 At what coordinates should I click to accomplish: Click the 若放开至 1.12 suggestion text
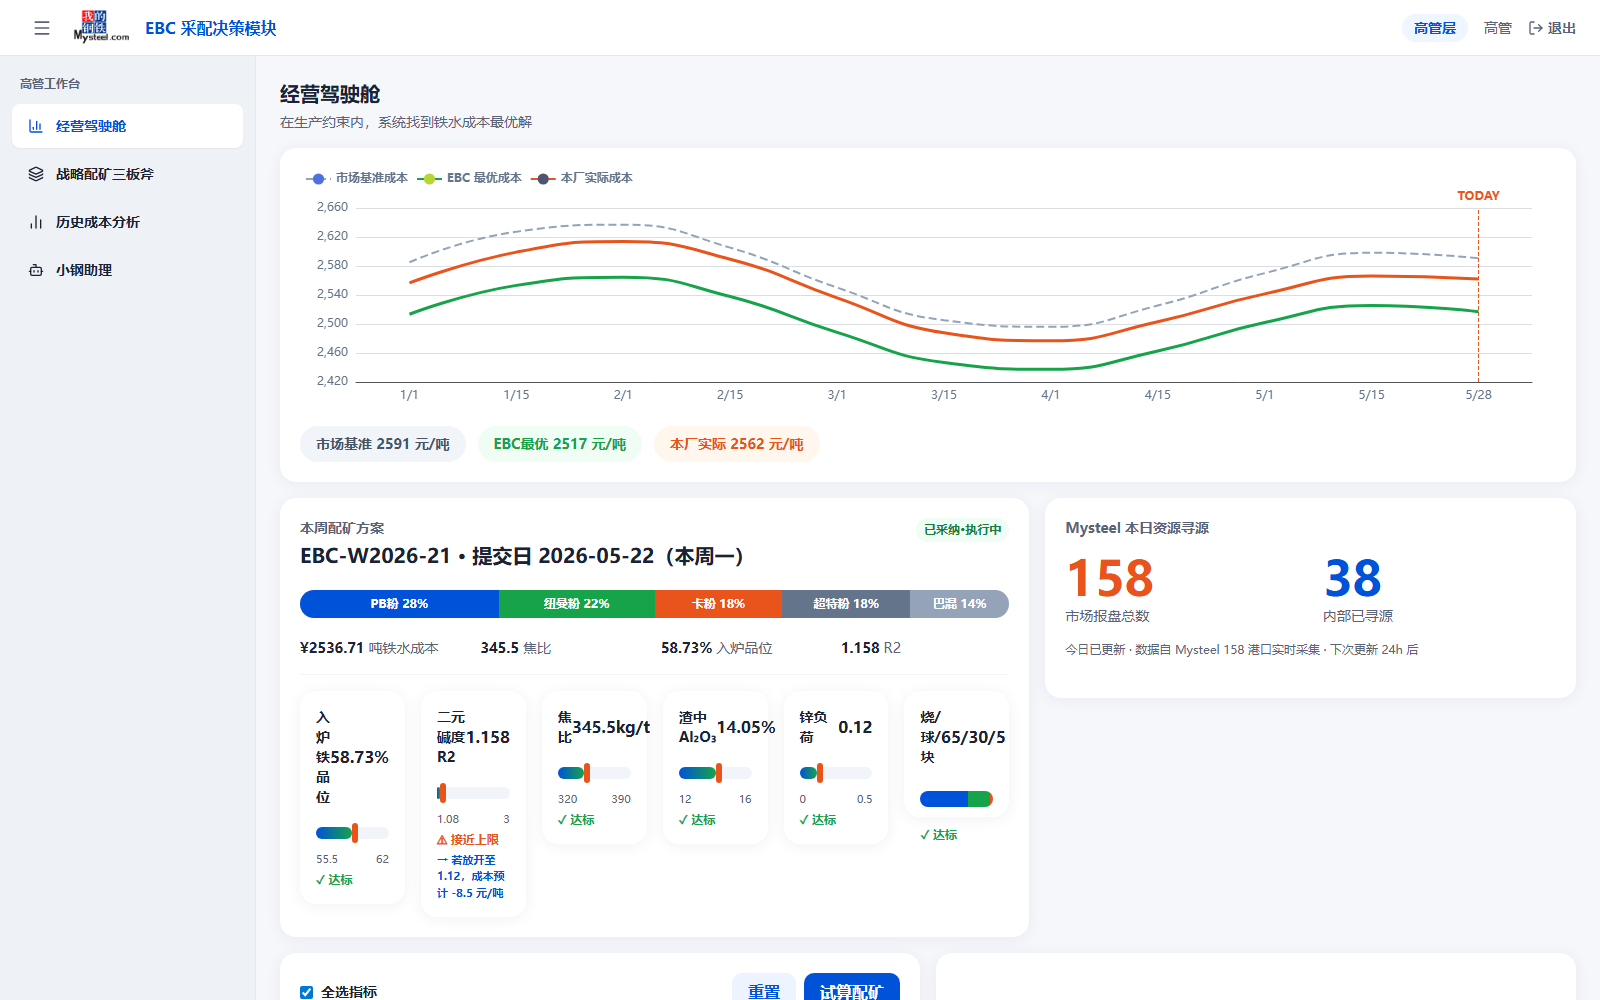click(x=472, y=876)
